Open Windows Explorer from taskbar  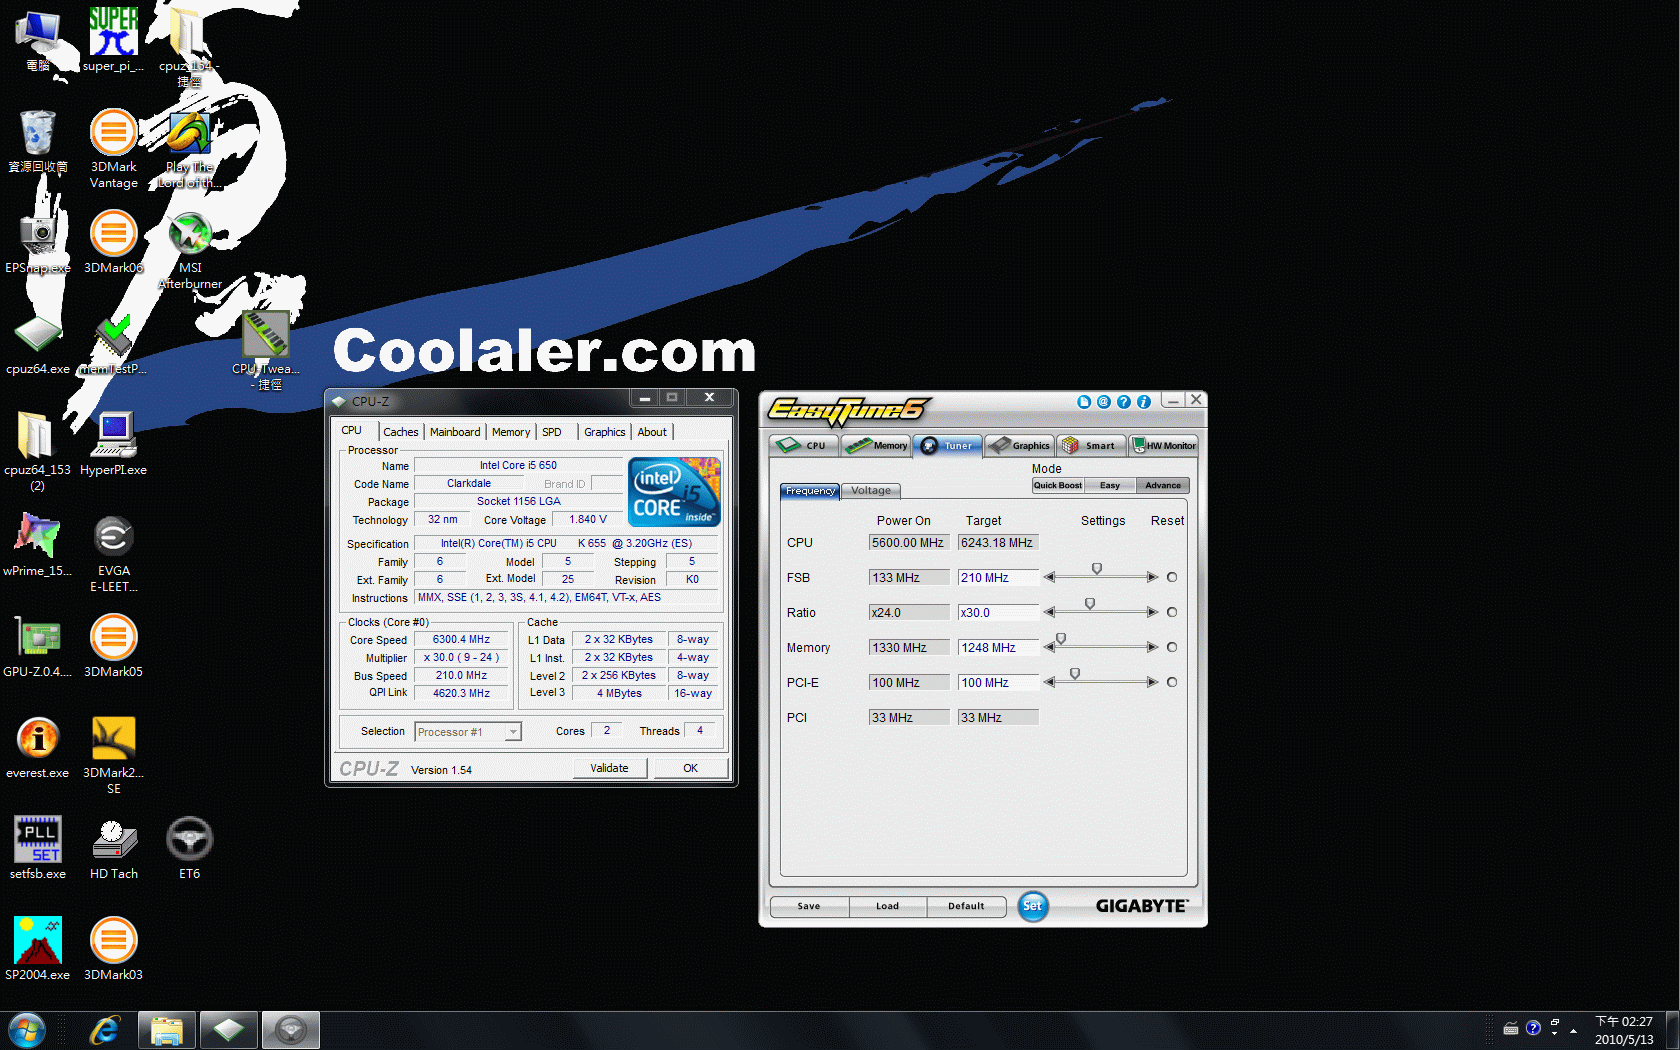[166, 1030]
